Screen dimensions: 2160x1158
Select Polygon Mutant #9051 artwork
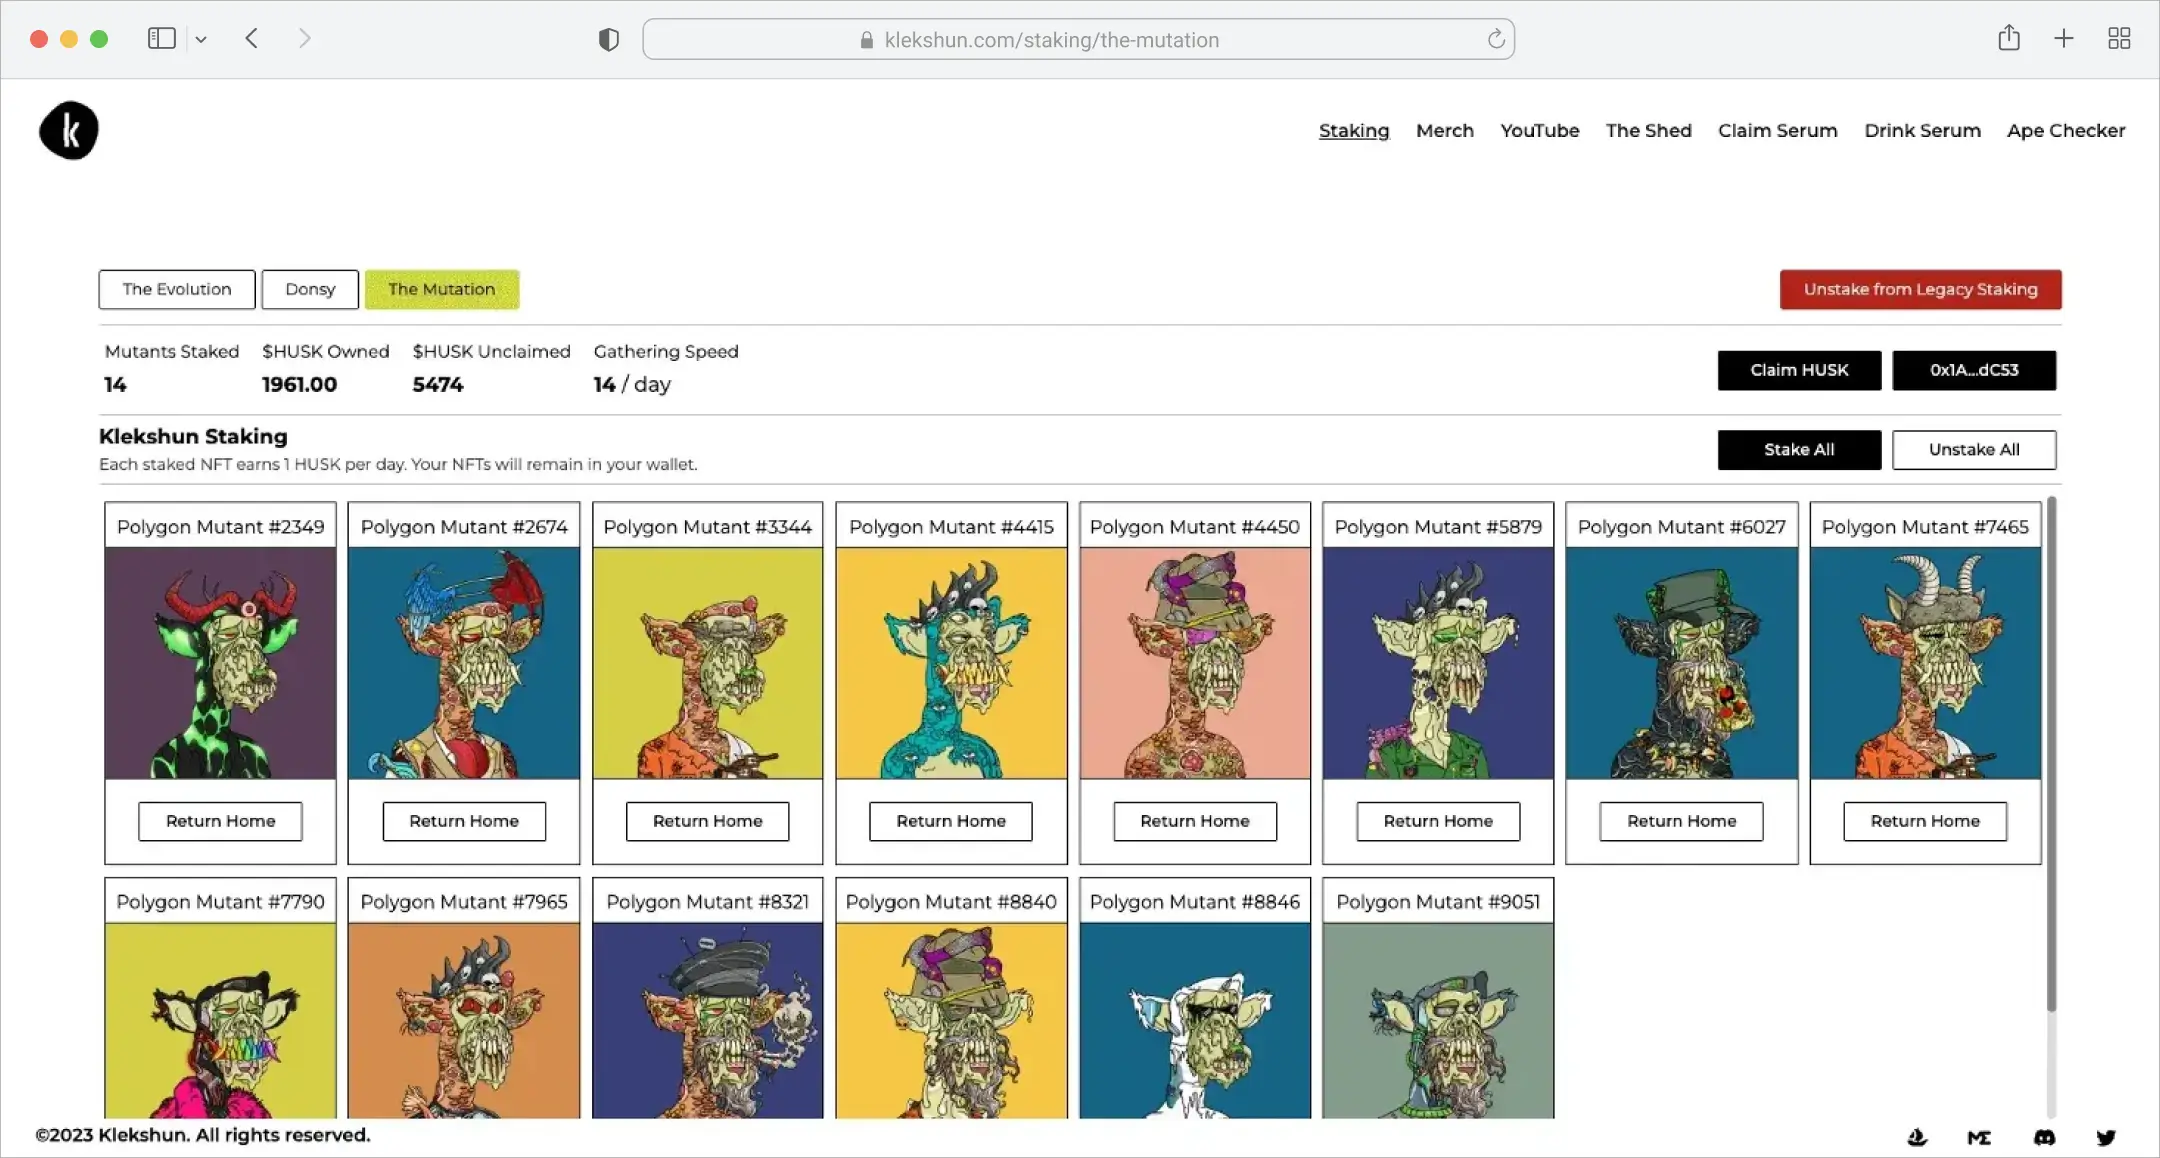(x=1438, y=1020)
